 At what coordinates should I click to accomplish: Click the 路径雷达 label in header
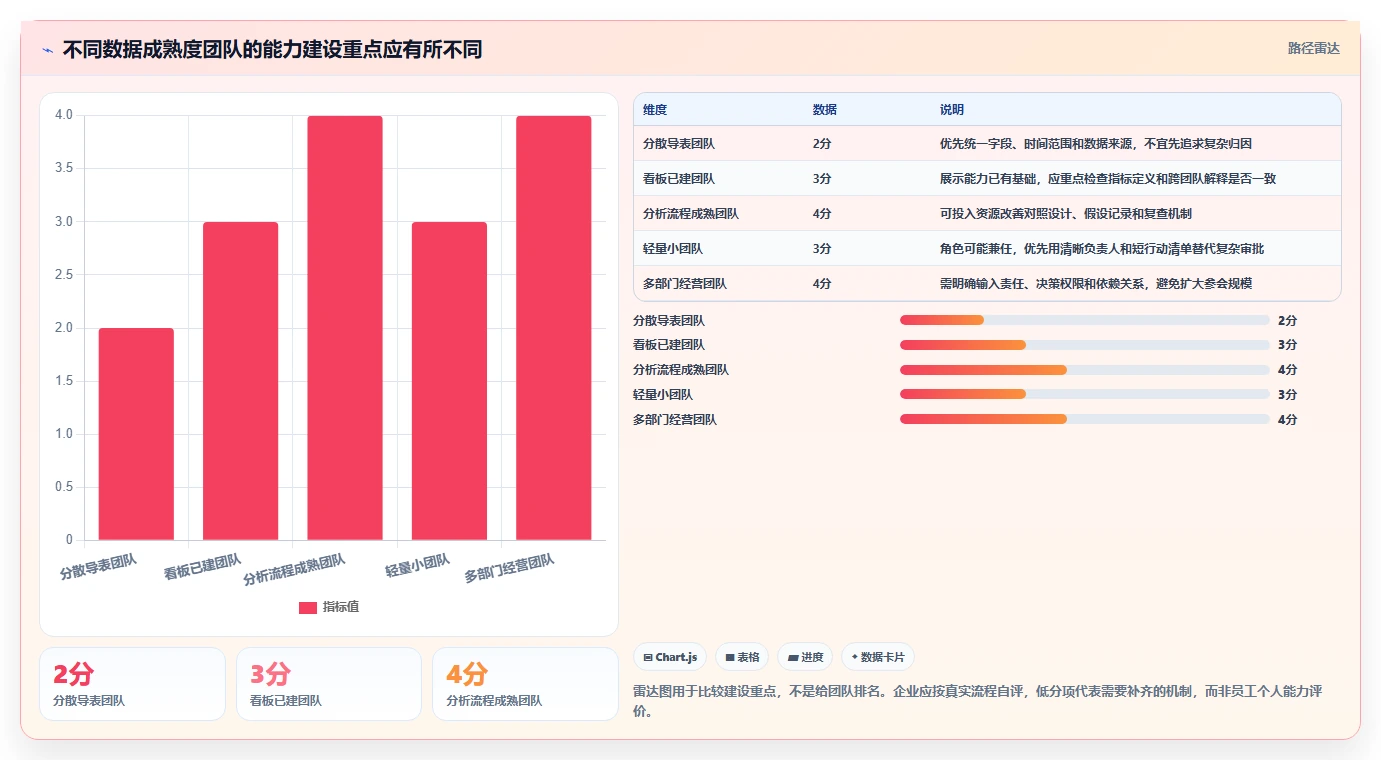tap(1313, 48)
